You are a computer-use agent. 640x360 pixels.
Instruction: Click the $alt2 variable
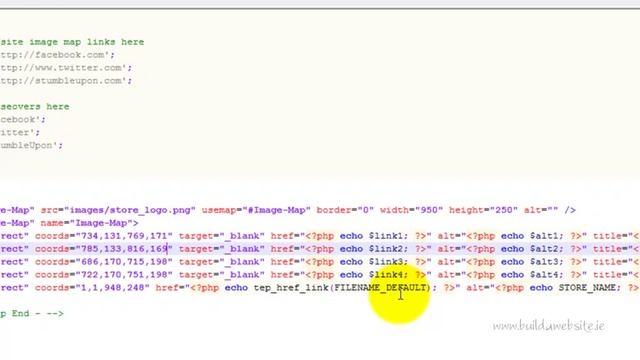(x=544, y=249)
